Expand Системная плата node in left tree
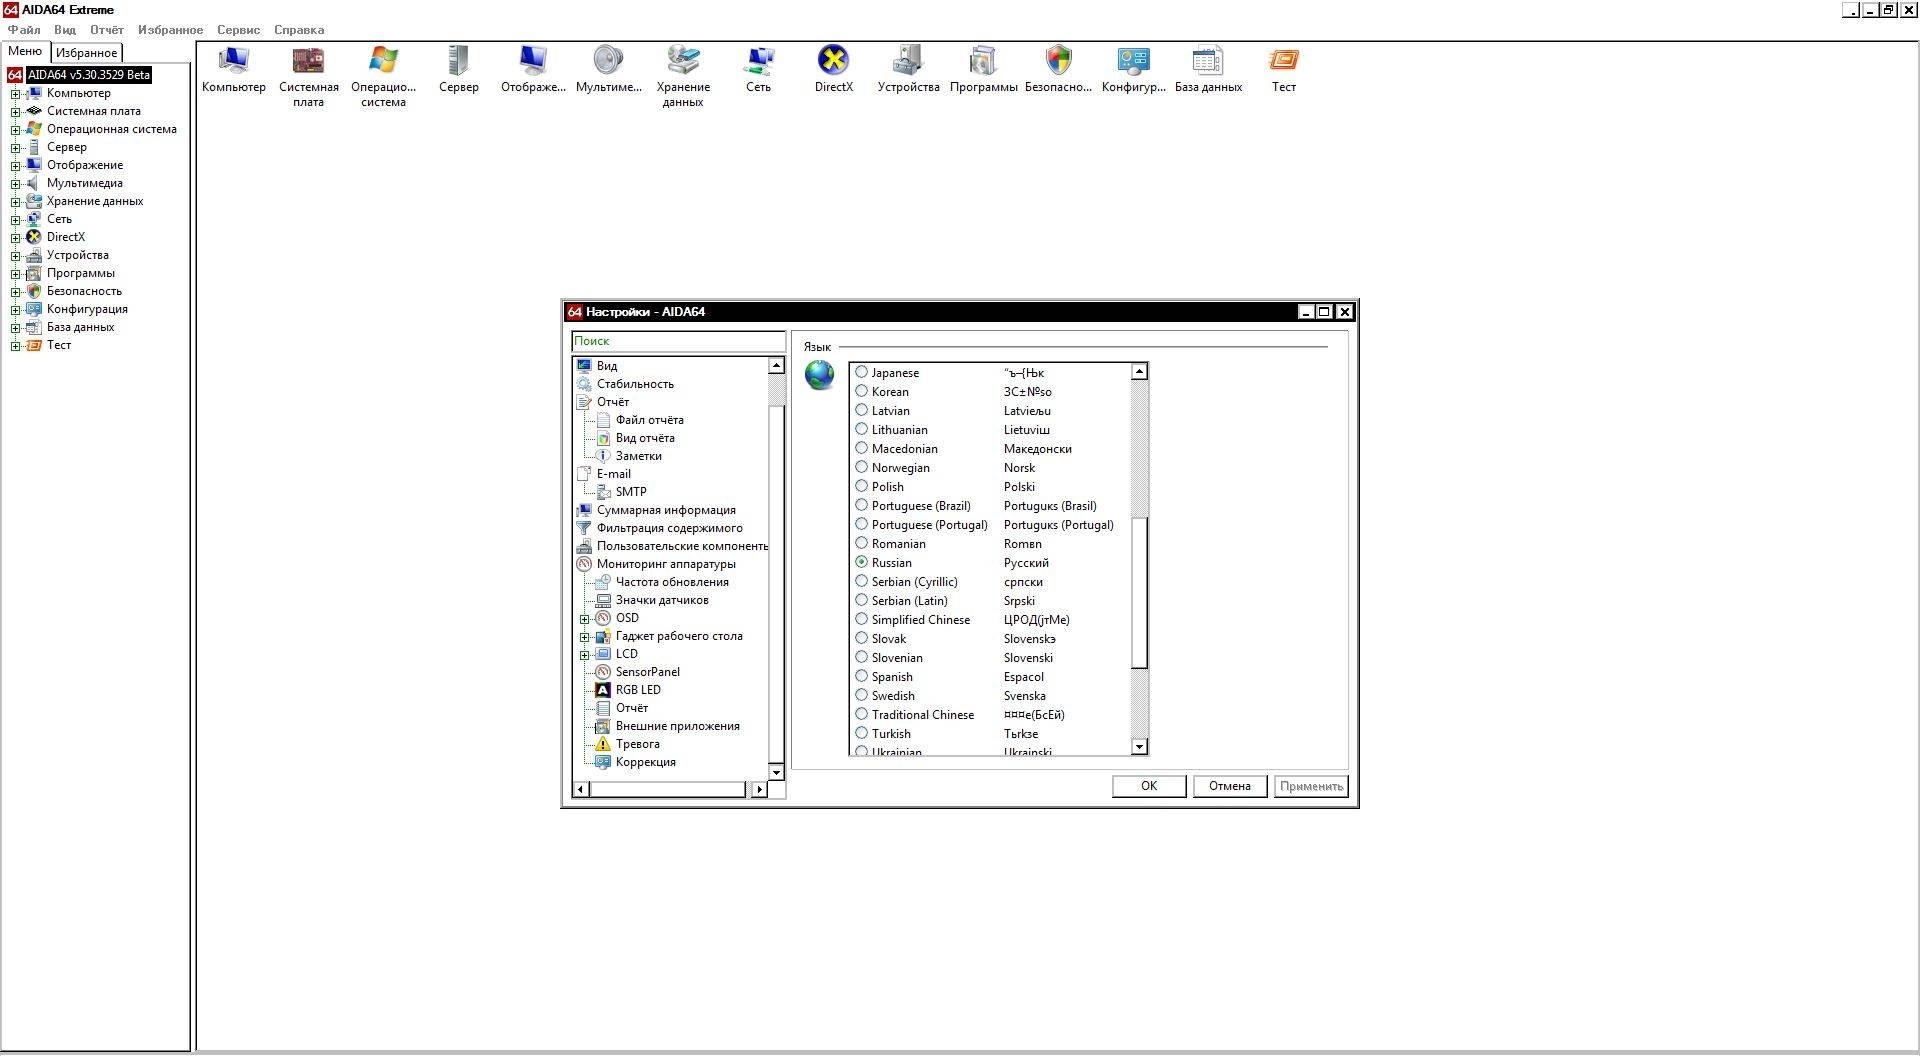This screenshot has width=1920, height=1056. coord(15,112)
